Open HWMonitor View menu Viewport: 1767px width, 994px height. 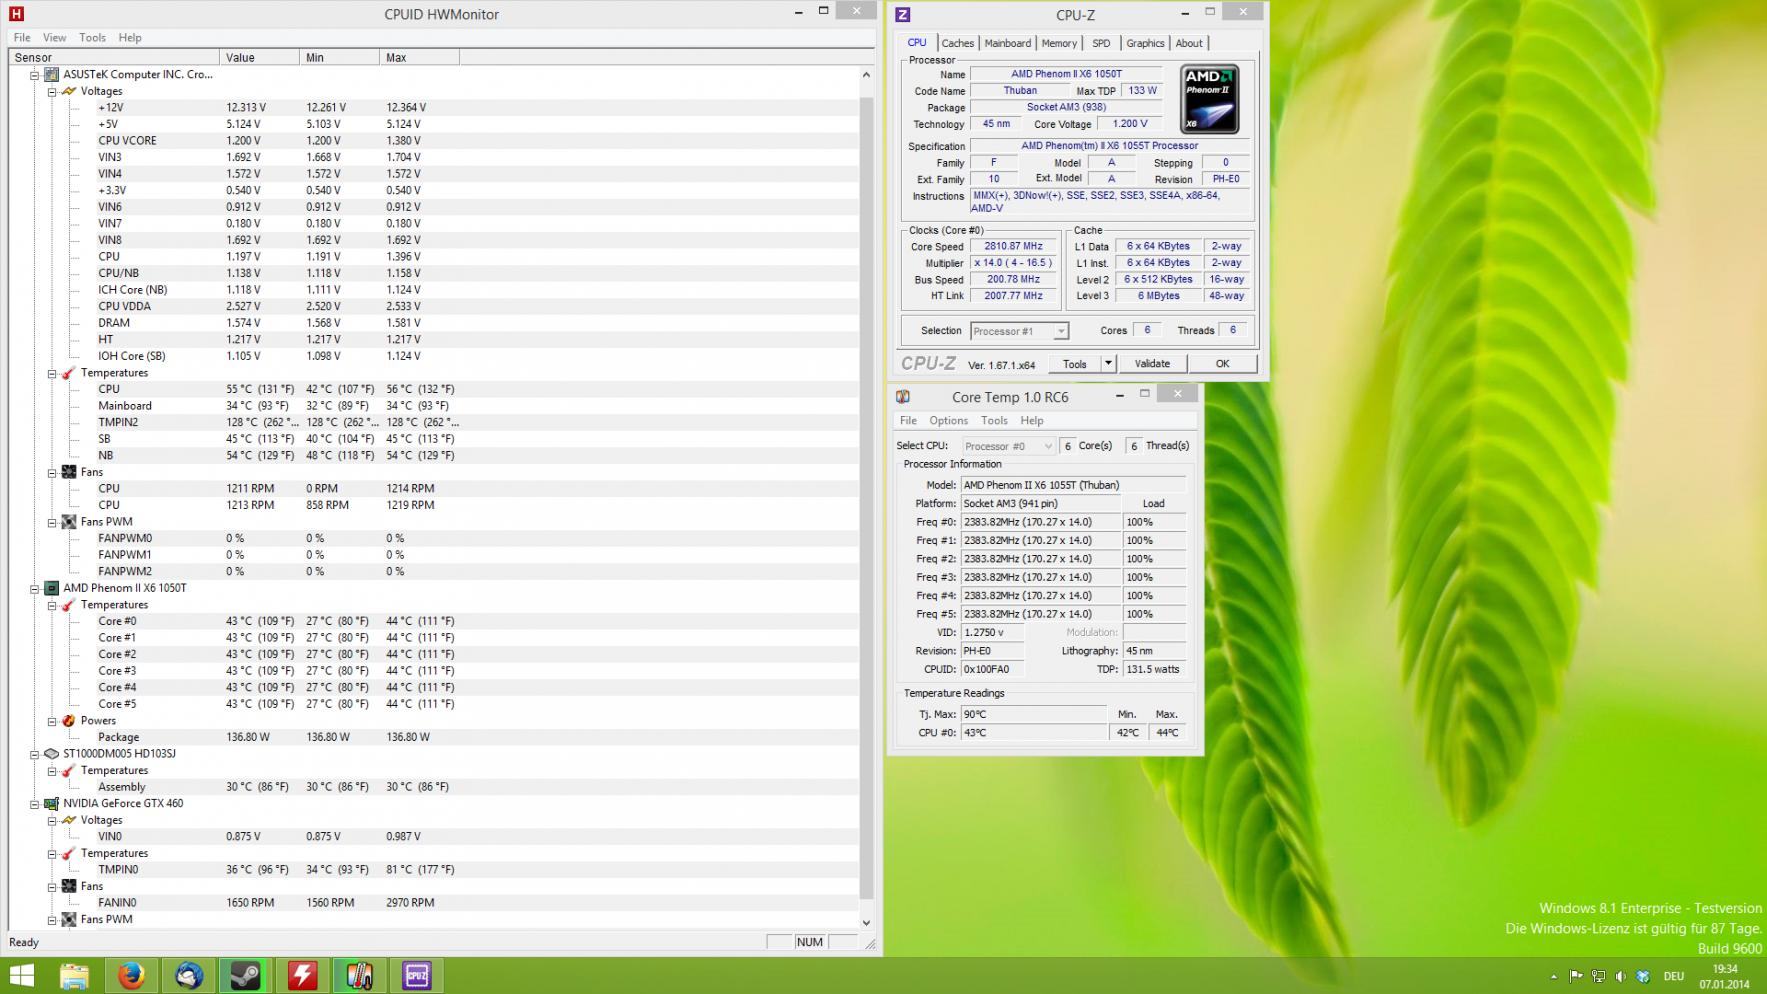point(55,37)
